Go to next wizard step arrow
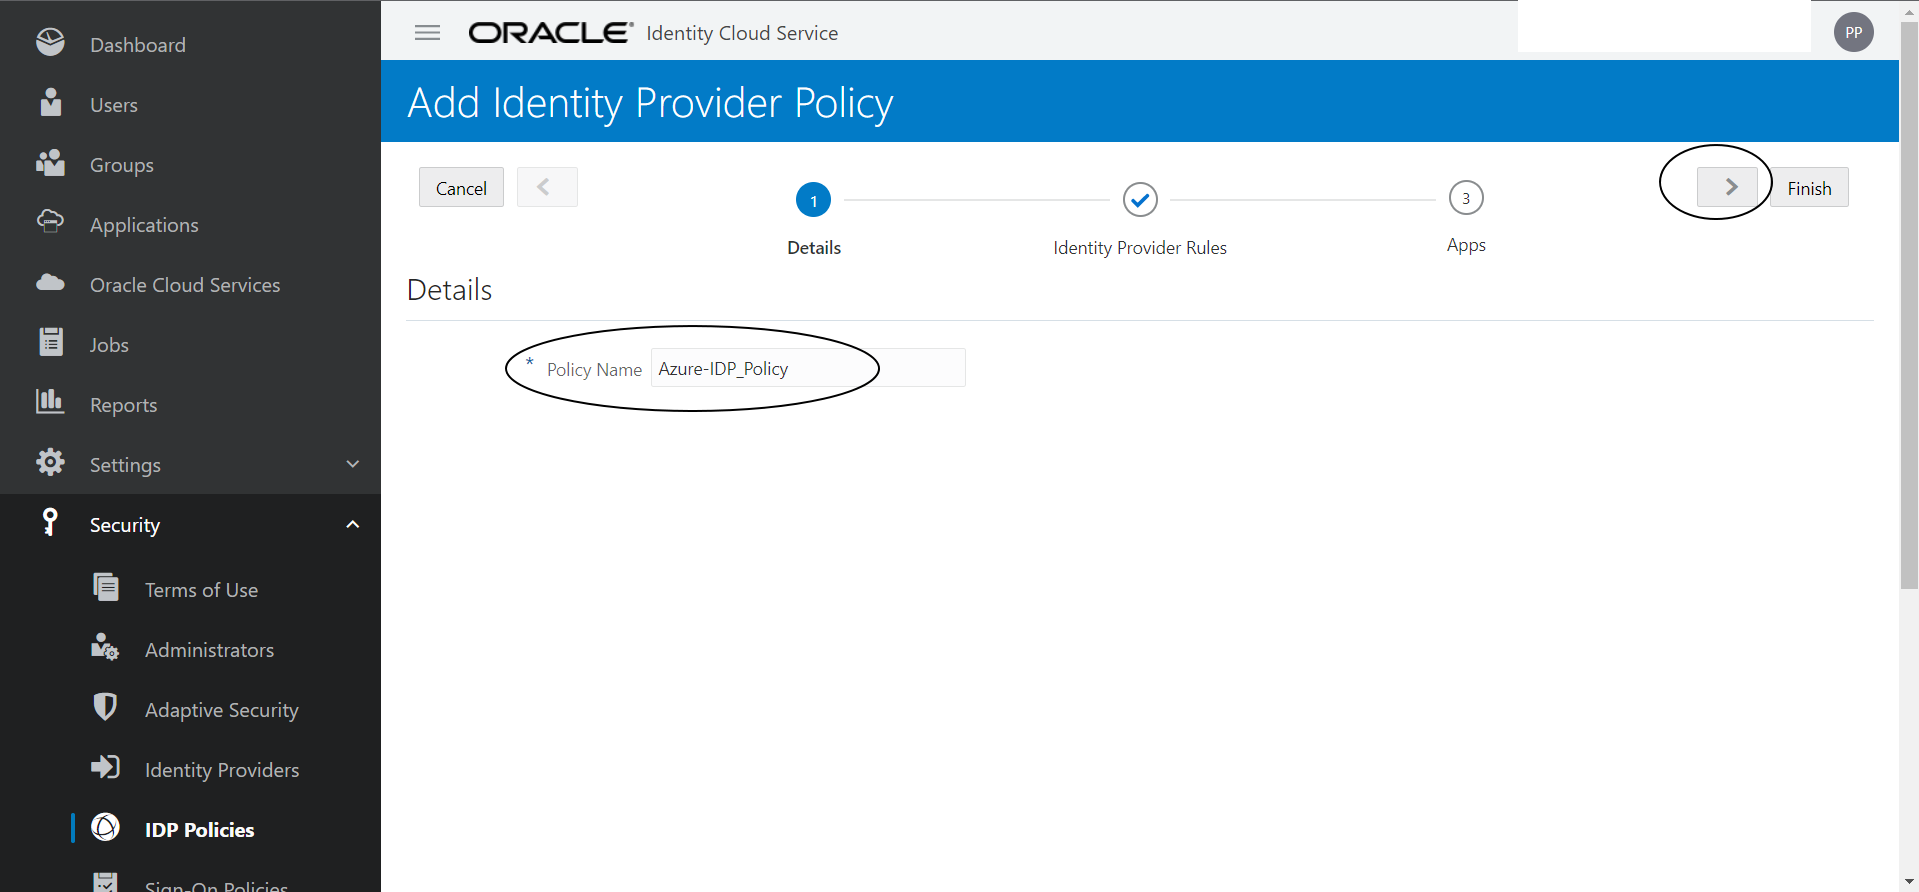This screenshot has width=1919, height=892. (x=1727, y=187)
